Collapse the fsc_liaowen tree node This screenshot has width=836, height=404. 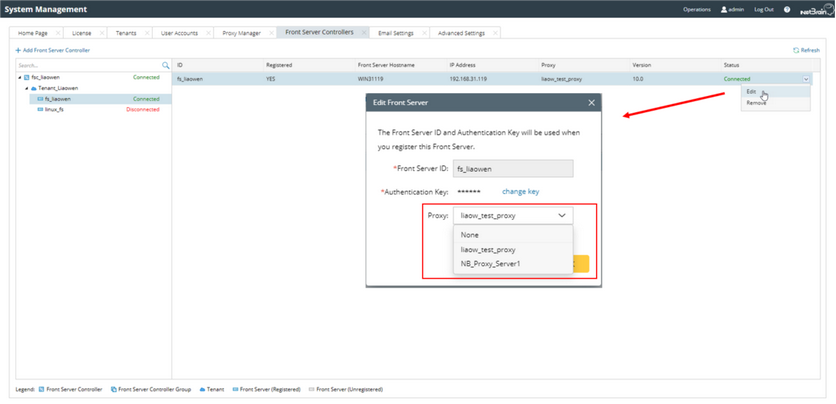pyautogui.click(x=20, y=77)
